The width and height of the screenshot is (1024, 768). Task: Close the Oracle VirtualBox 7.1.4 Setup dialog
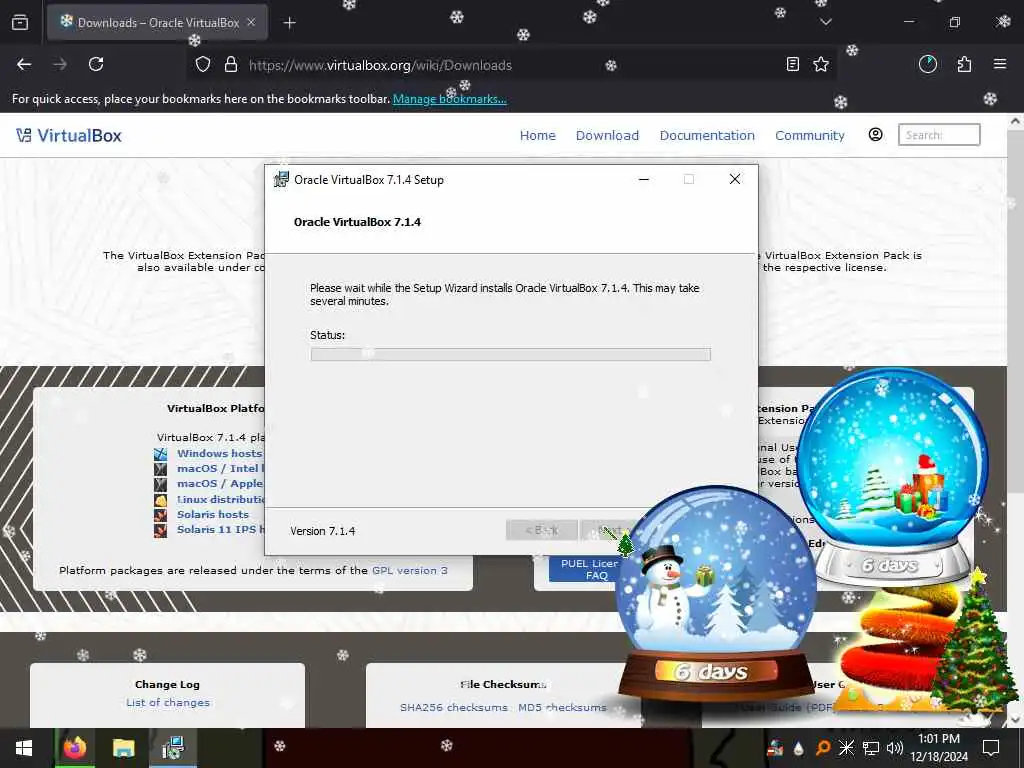tap(735, 179)
